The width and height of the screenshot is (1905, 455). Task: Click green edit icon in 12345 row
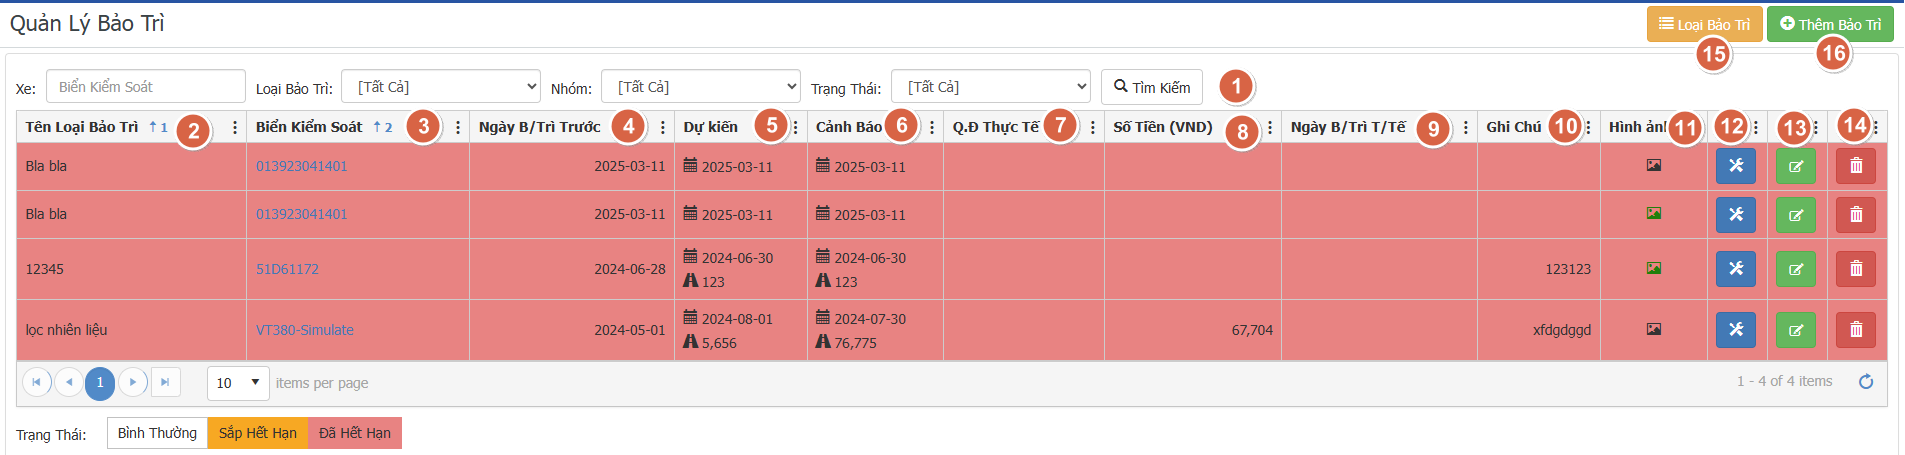(1795, 269)
